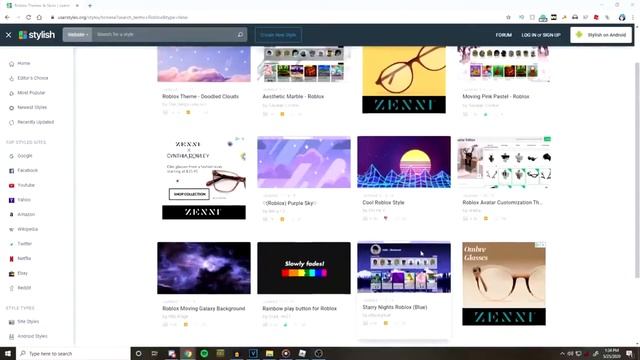Click the taskbar Type here to search box

[73, 353]
